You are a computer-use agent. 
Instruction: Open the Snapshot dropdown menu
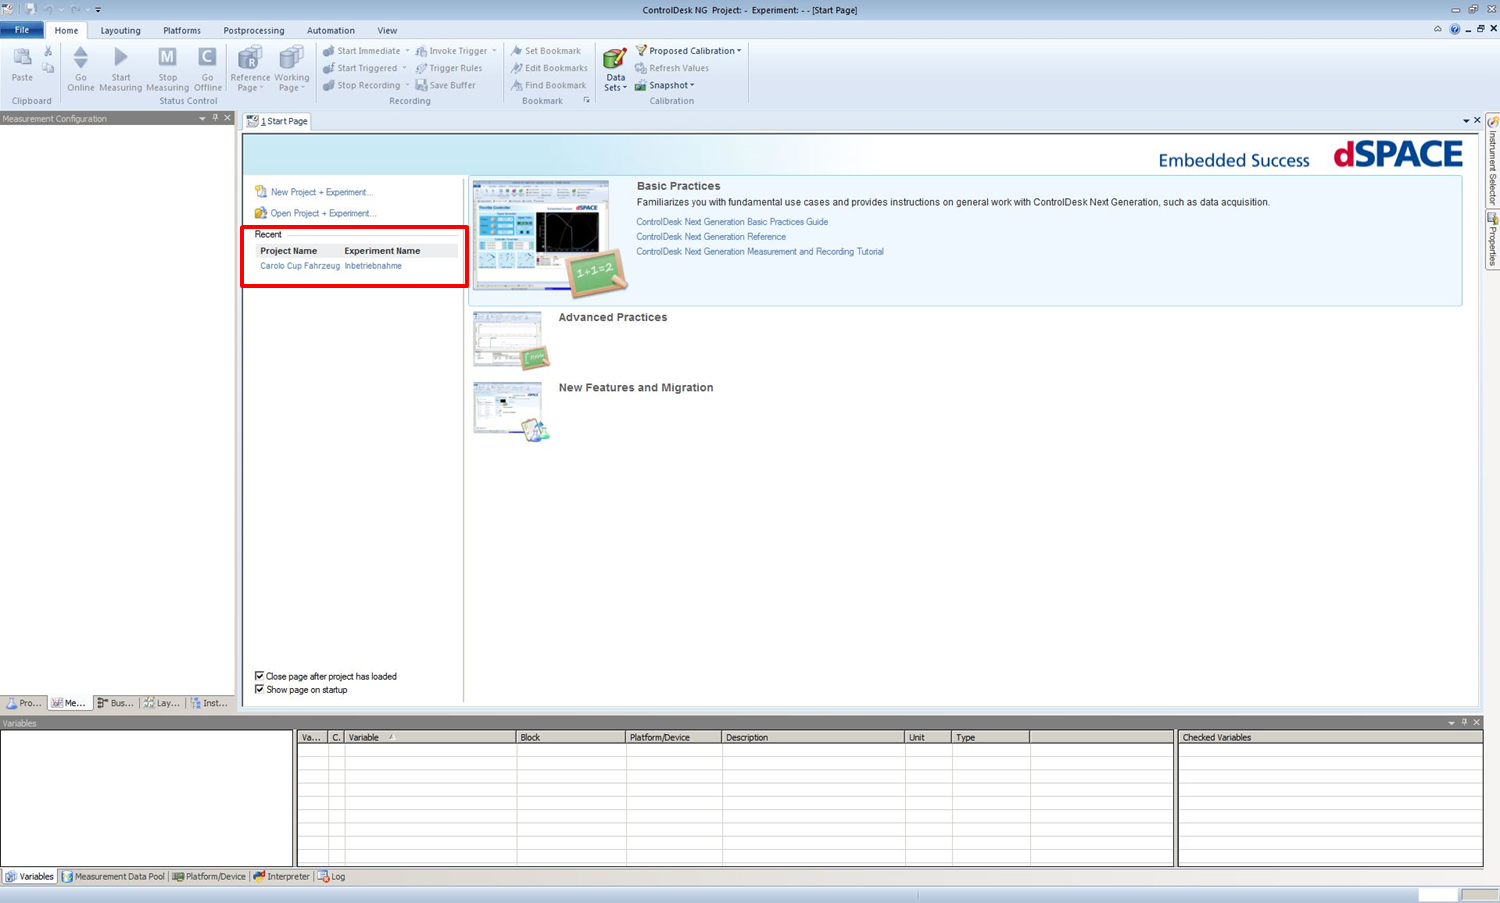point(691,85)
